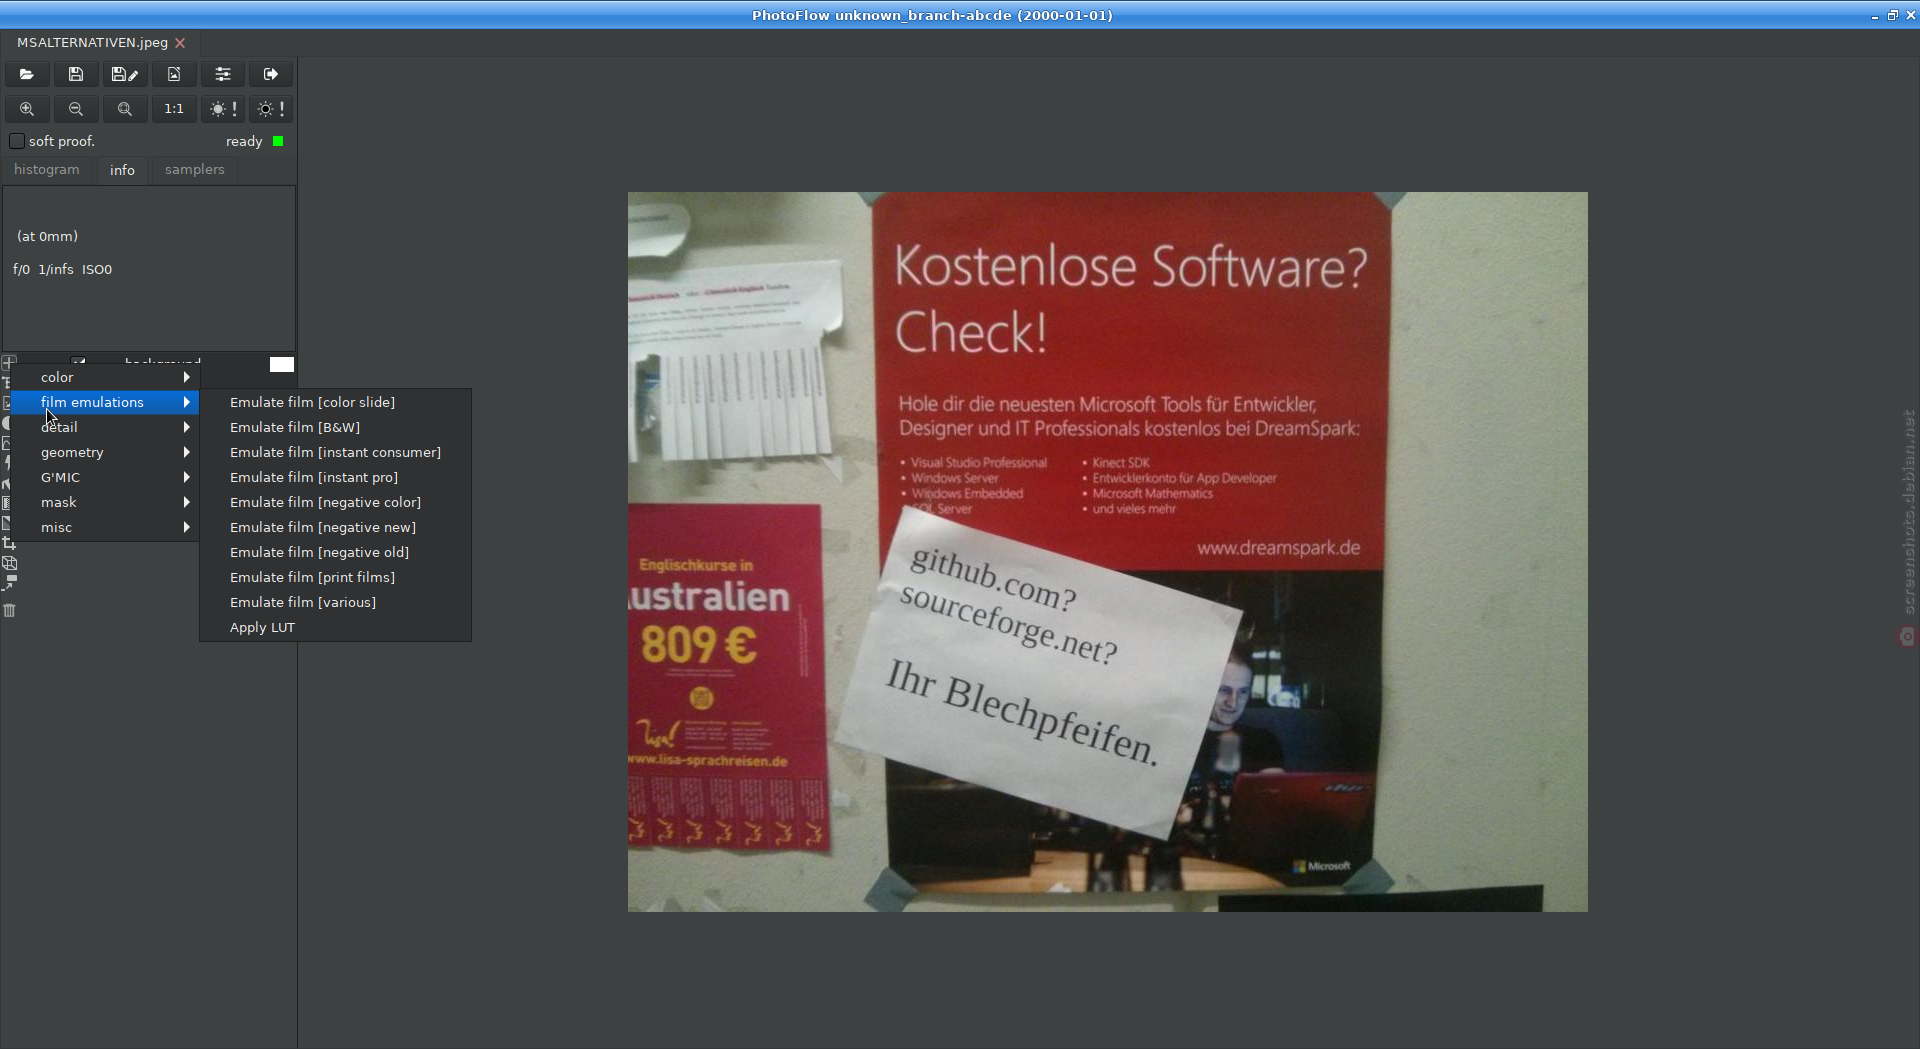
Task: Click the poster image in preview area
Action: pos(1107,551)
